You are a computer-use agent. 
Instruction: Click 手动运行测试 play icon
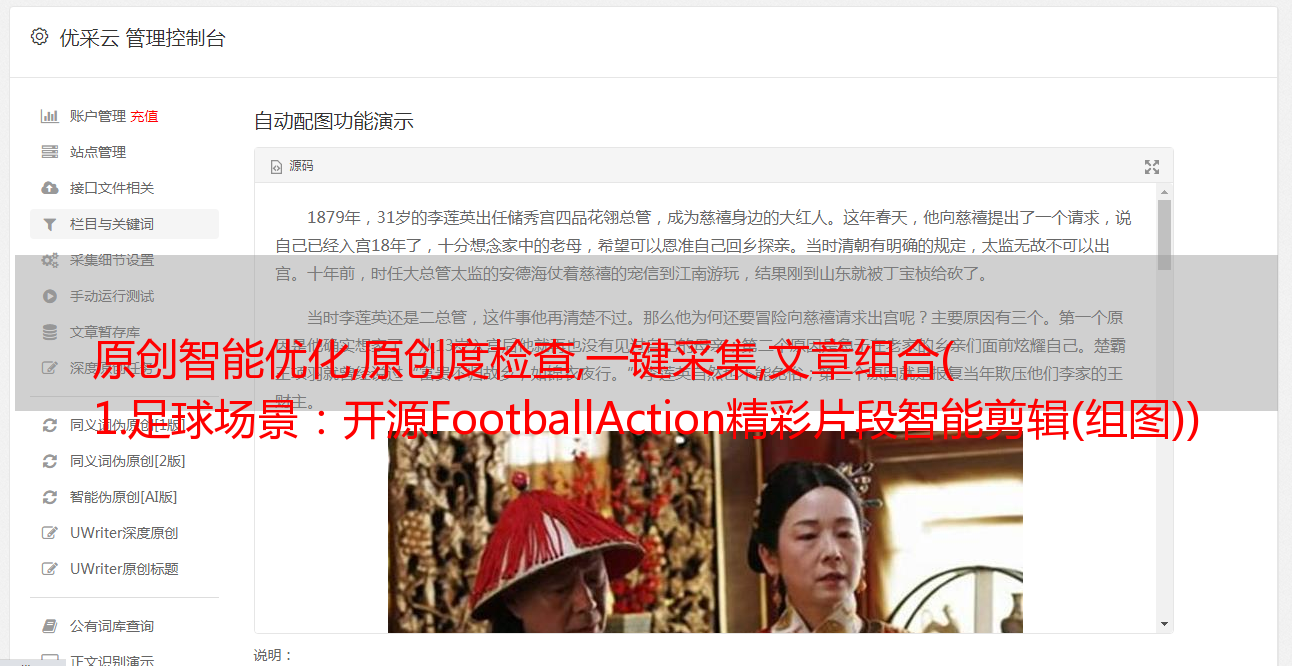(x=49, y=296)
